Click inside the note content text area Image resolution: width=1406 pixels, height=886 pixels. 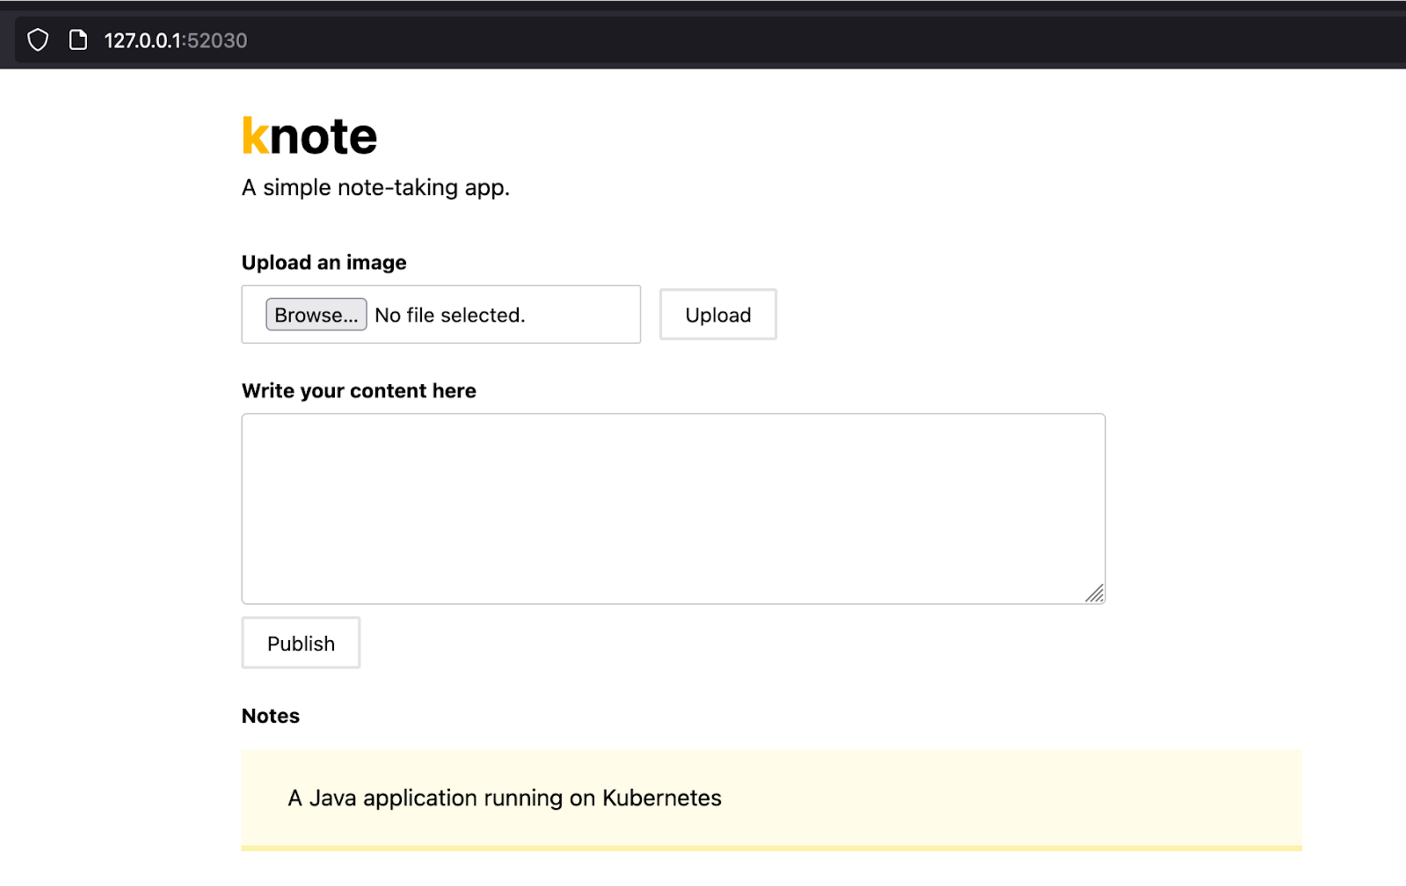(672, 508)
